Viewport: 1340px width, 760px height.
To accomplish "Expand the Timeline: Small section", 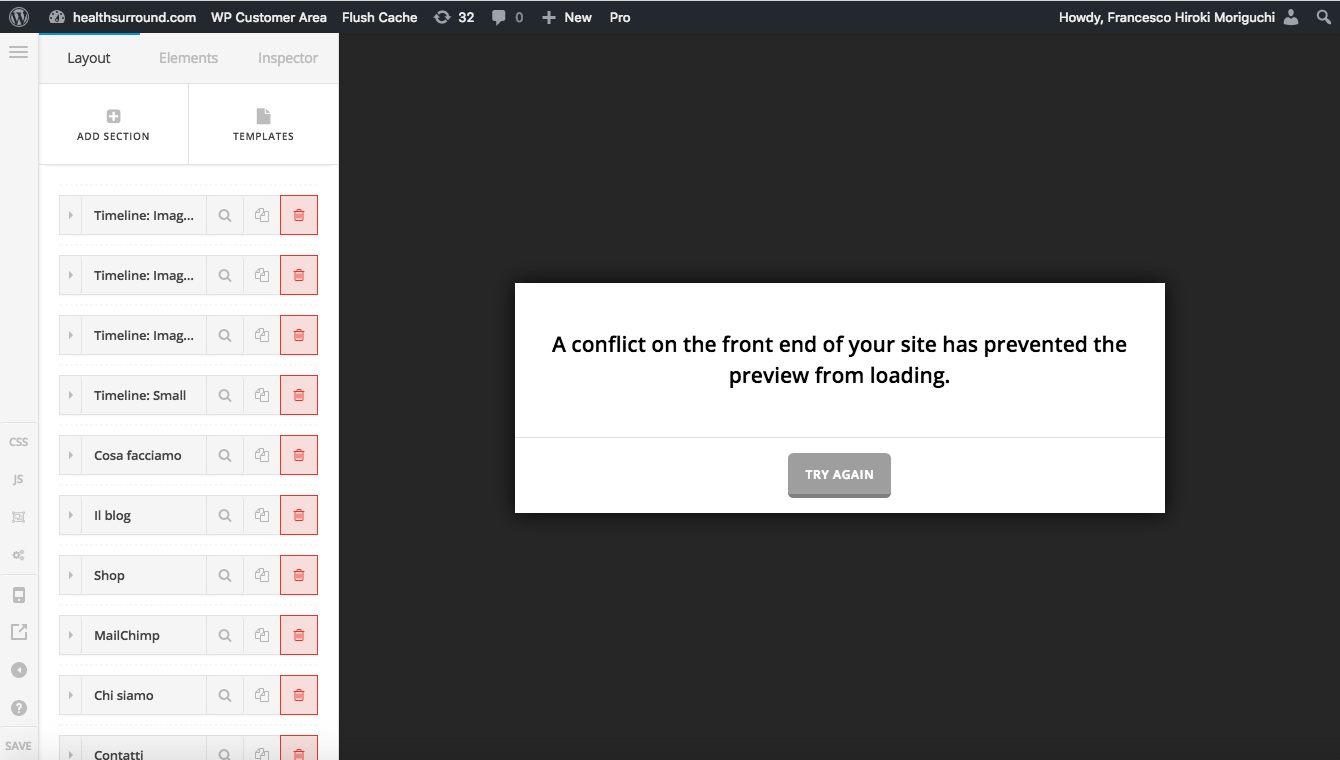I will pyautogui.click(x=69, y=395).
